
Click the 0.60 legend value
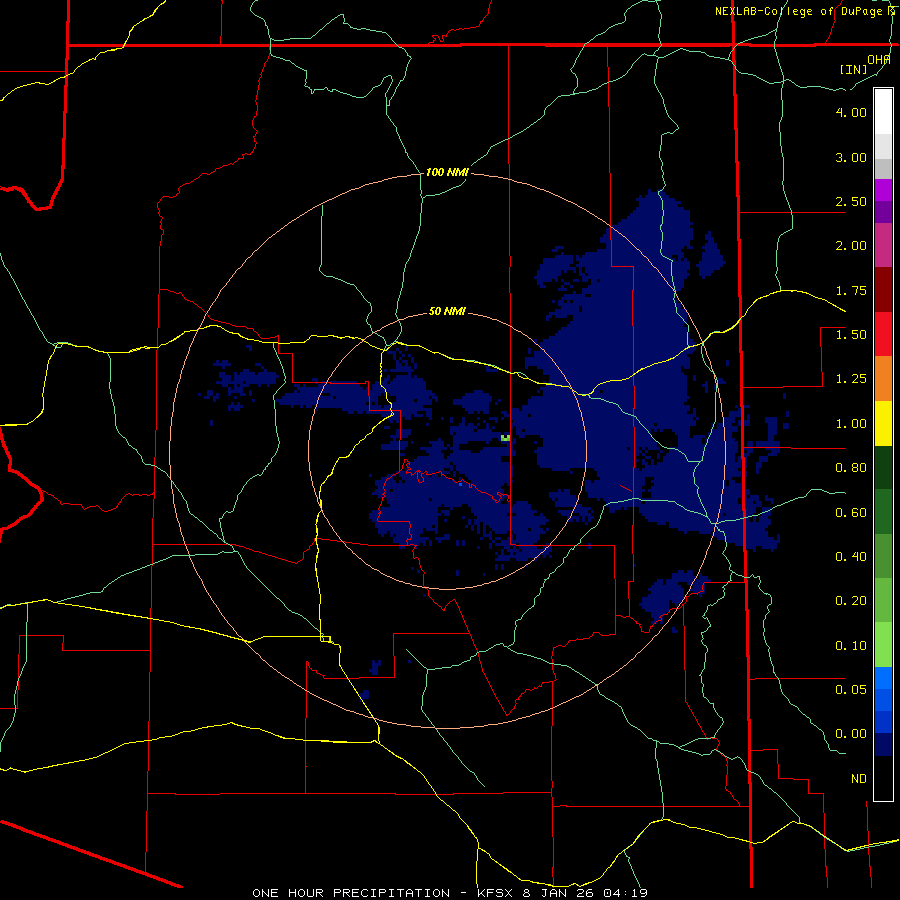tap(851, 513)
